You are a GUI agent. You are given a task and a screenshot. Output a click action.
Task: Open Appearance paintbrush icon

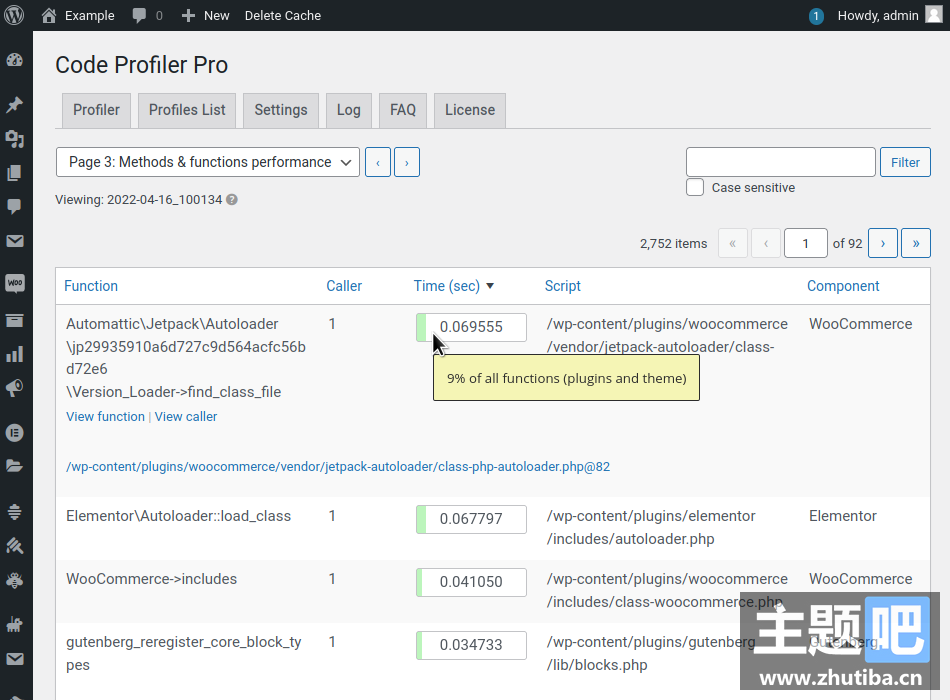coord(15,546)
